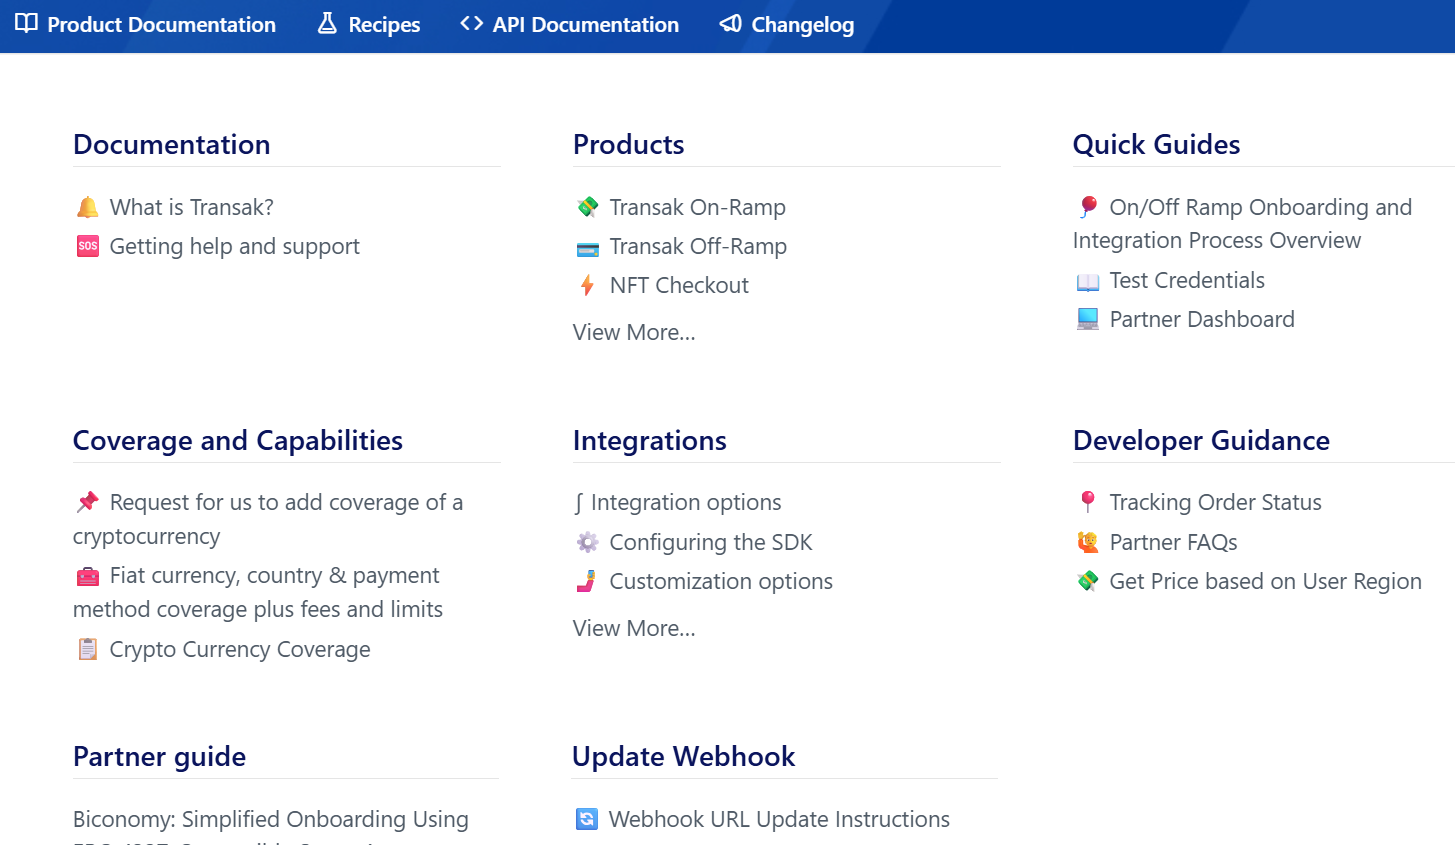Click the open book icon by Test Credentials
1455x845 pixels.
1088,281
